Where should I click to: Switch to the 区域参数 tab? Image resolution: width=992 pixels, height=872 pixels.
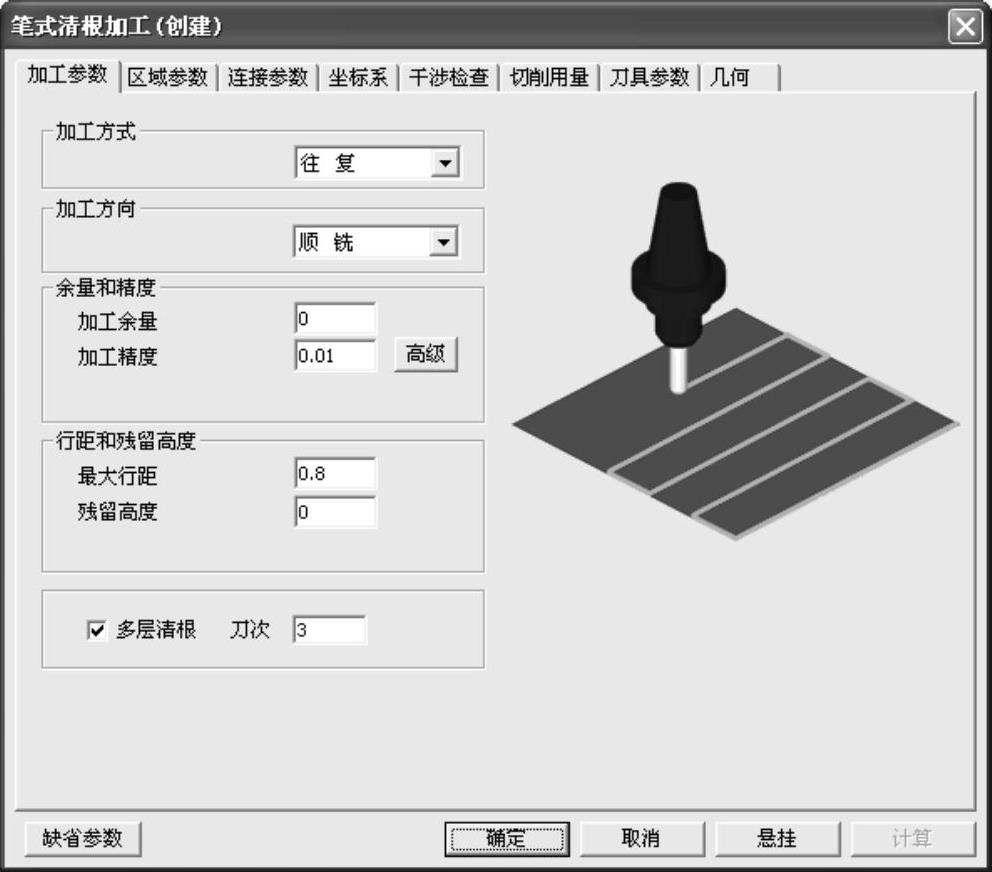tap(167, 78)
